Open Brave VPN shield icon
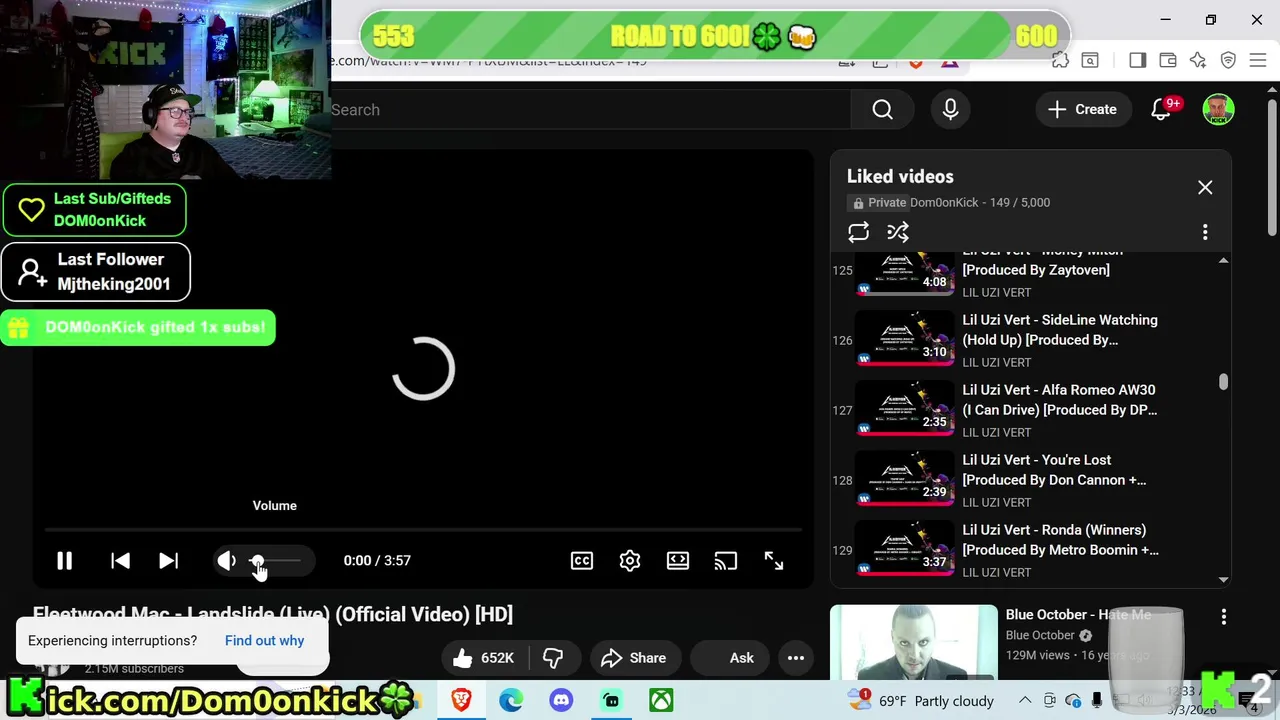 (x=1228, y=61)
